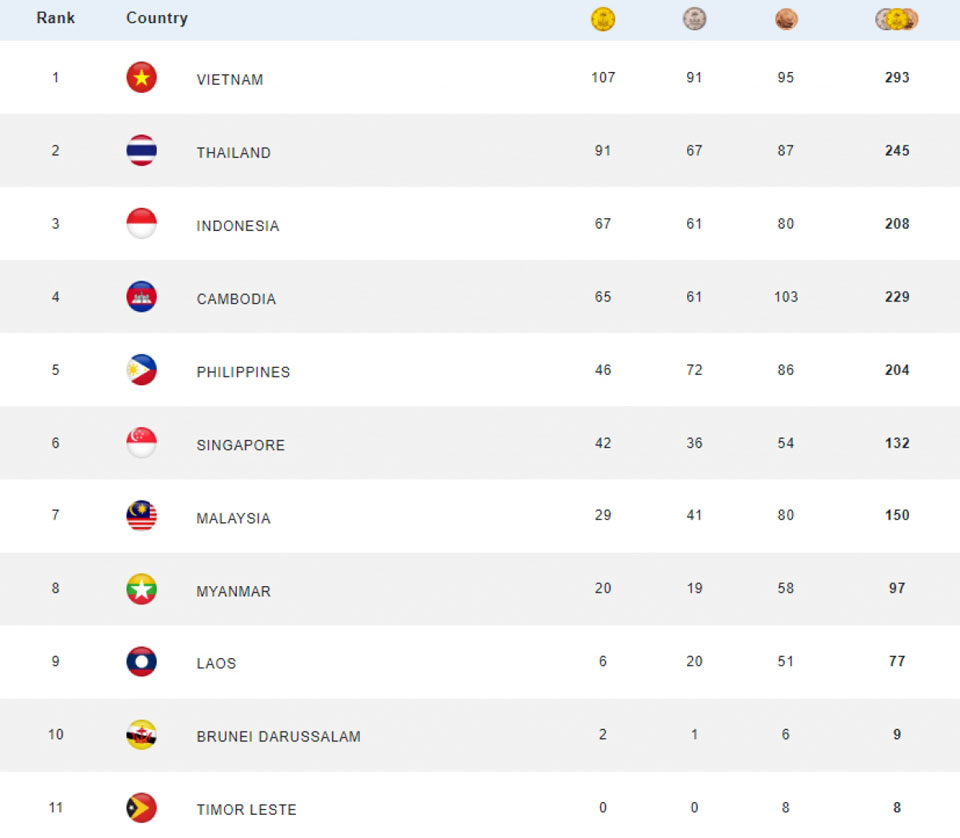Select the Country column header

pyautogui.click(x=157, y=18)
